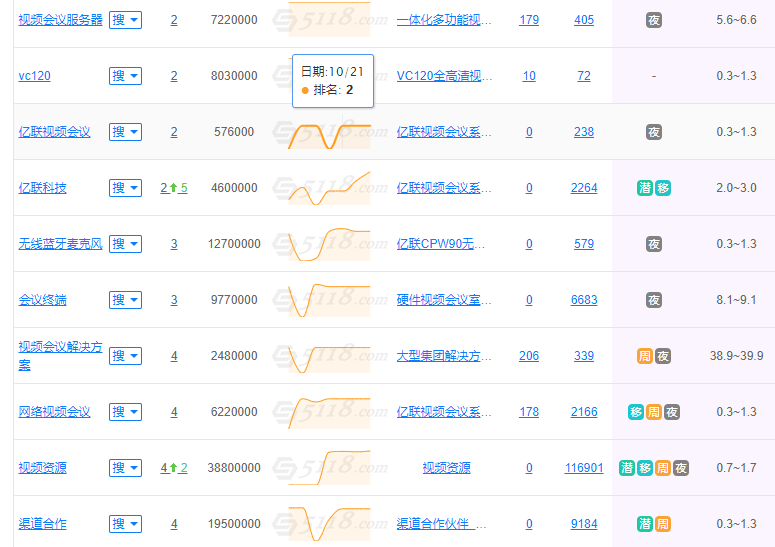Click 夜 badge in 亿联视频会议 row
Viewport: 775px width, 547px height.
654,132
